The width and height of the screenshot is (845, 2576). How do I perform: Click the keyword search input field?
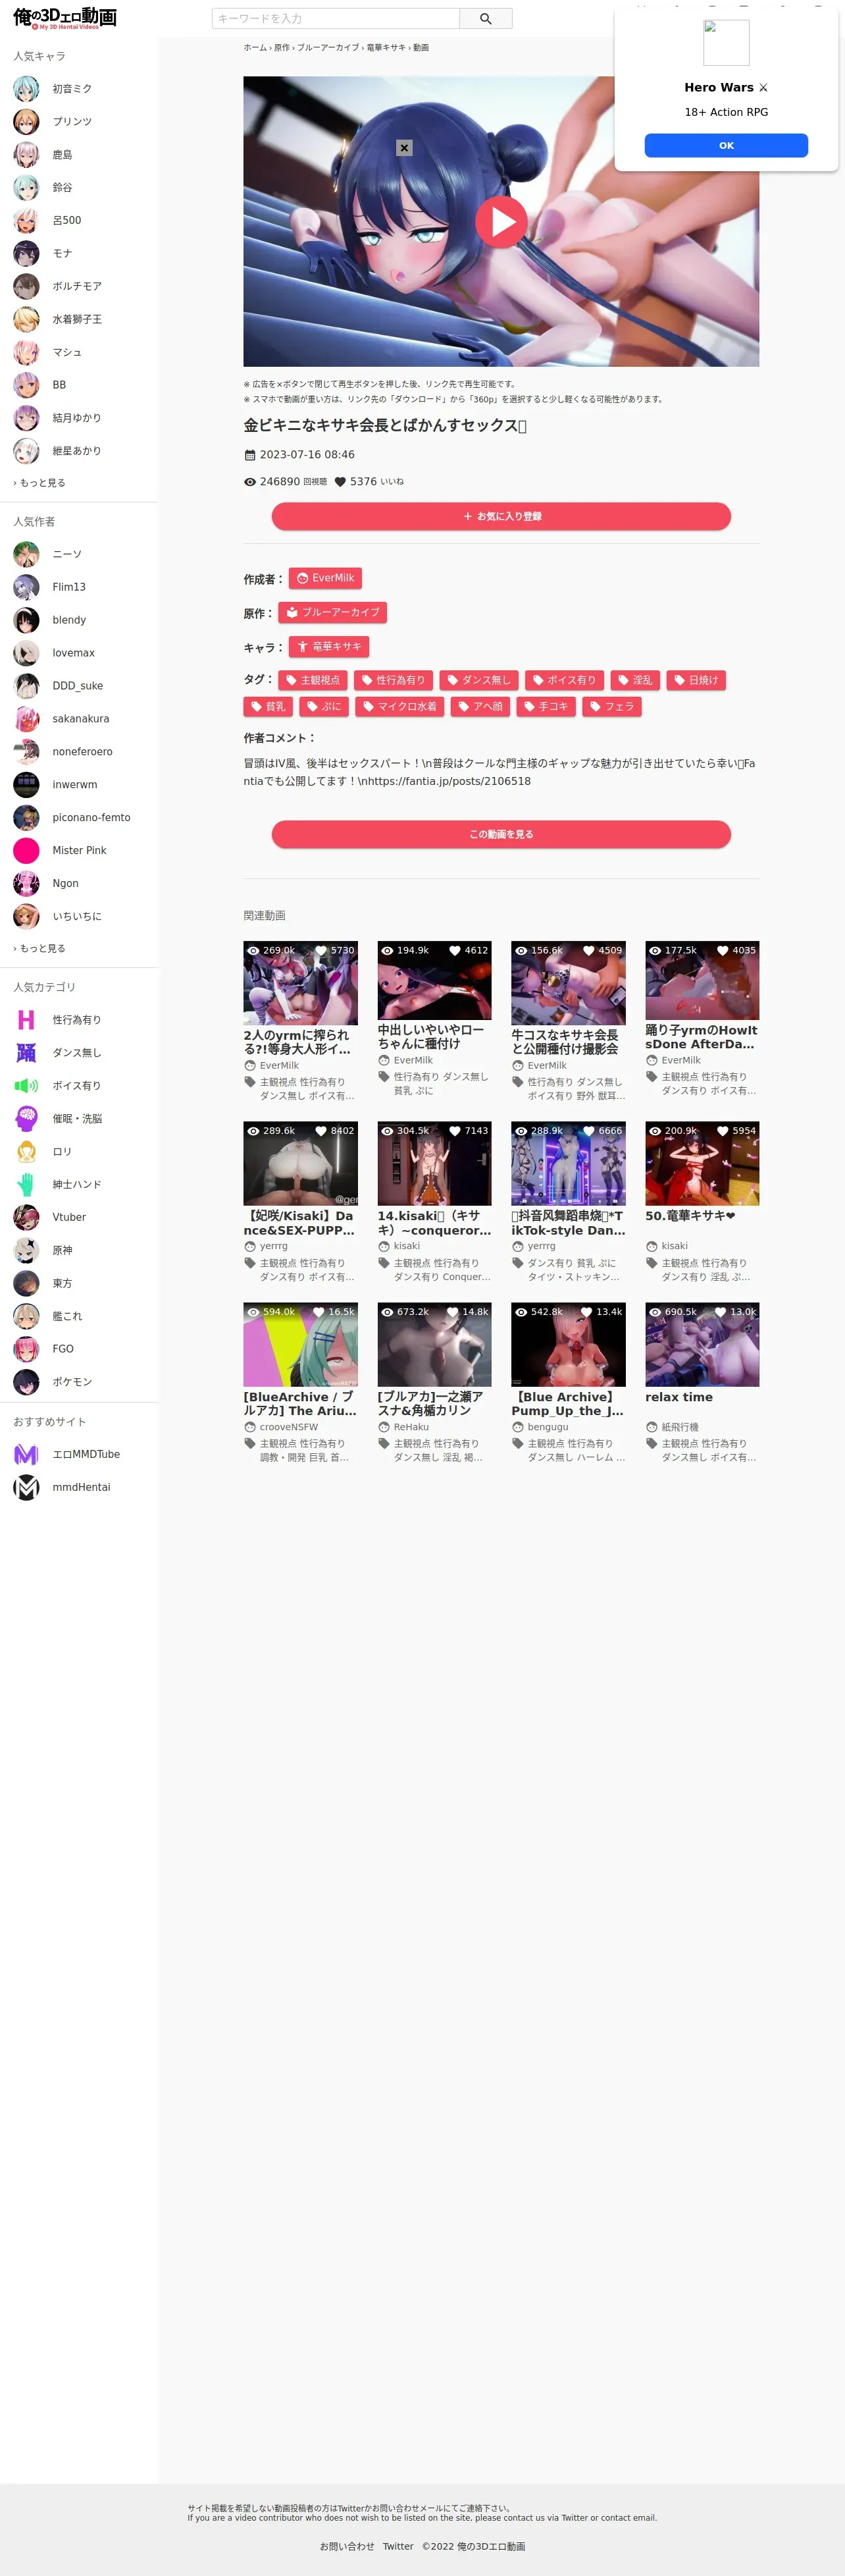[x=335, y=18]
